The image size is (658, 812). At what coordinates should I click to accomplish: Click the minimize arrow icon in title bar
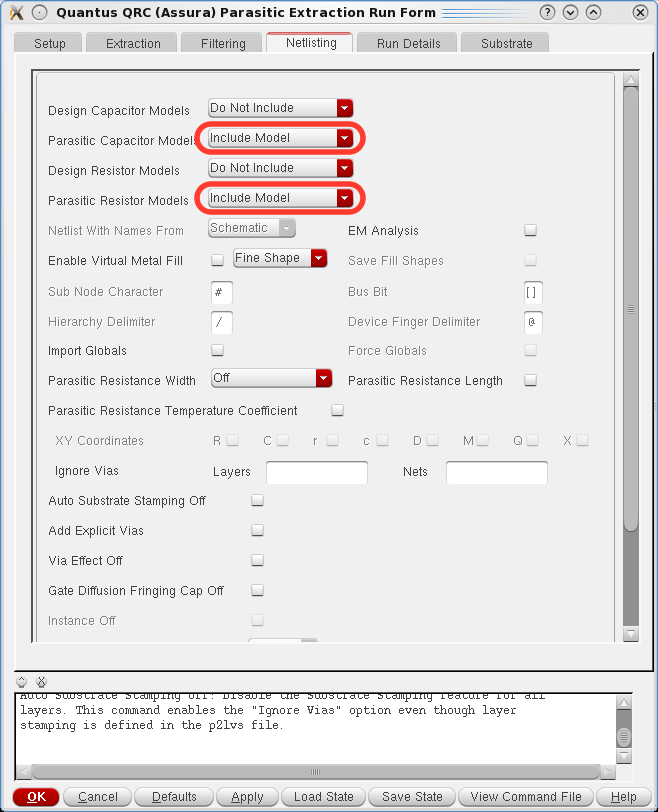coord(571,13)
